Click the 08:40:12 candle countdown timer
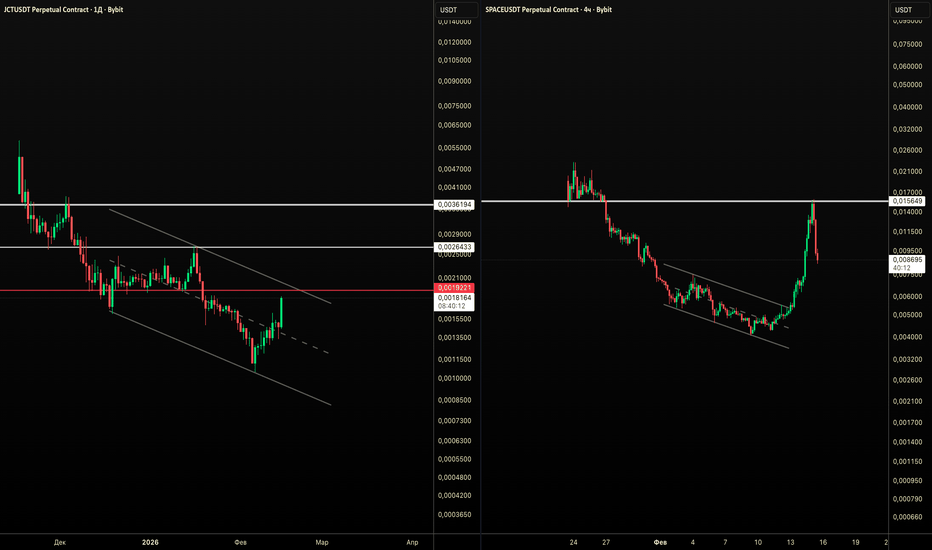This screenshot has width=932, height=550. click(452, 306)
